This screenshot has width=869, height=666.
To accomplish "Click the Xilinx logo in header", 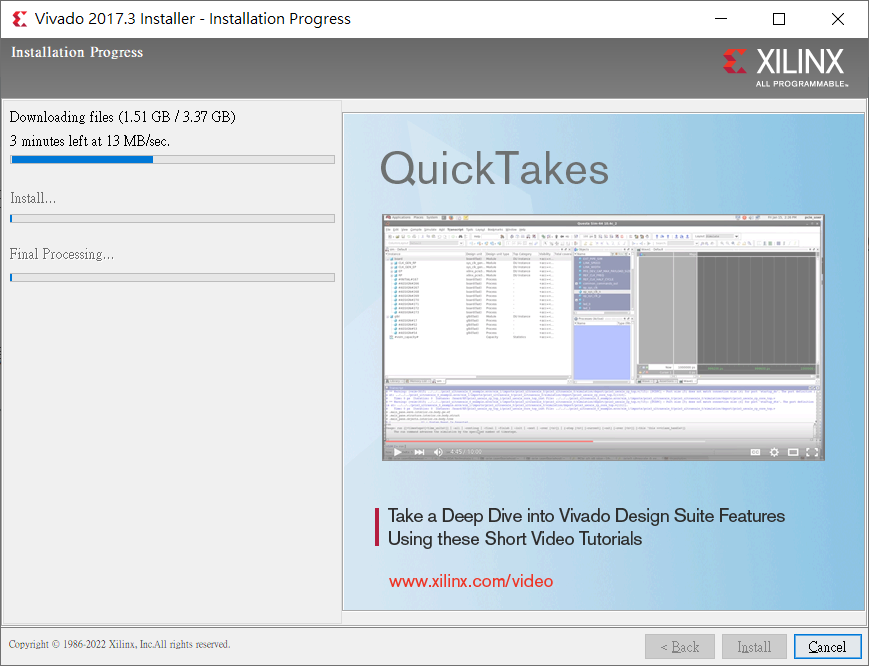I will [x=785, y=67].
